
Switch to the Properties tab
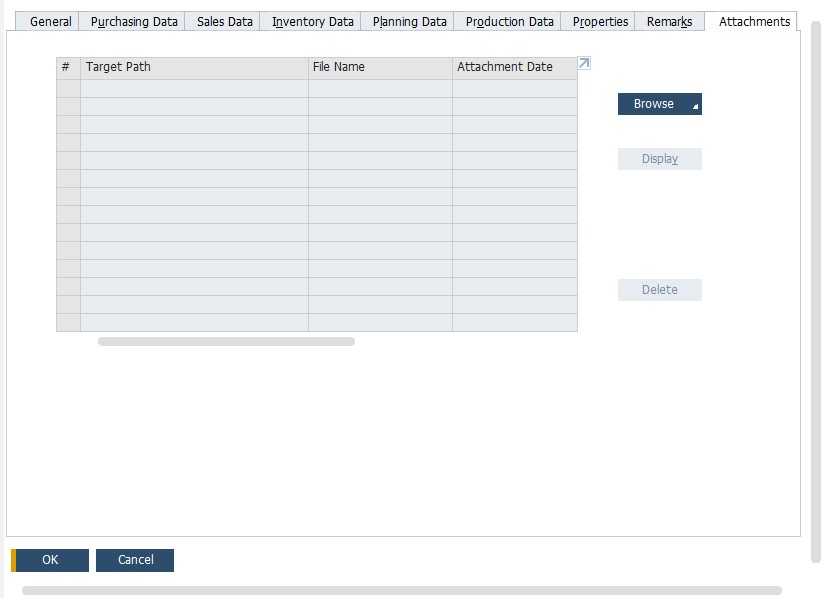(x=600, y=21)
